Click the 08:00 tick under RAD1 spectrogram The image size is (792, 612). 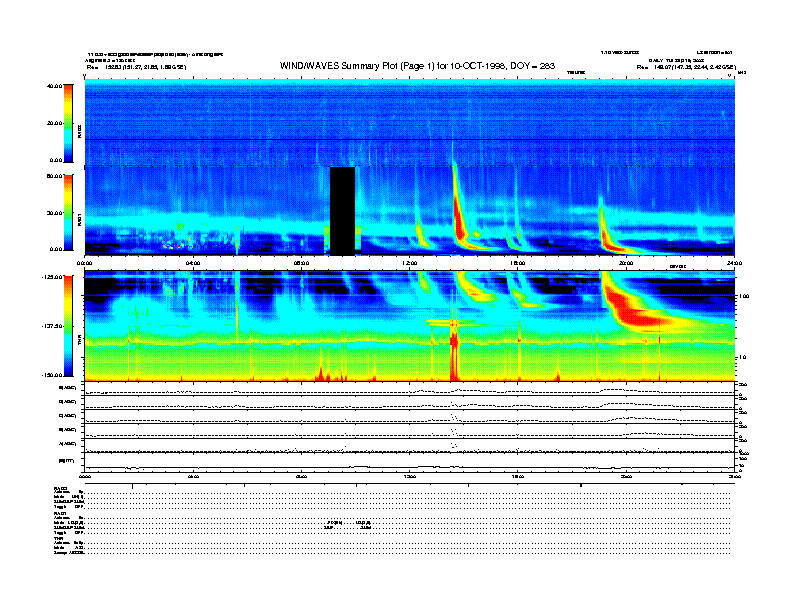[302, 263]
